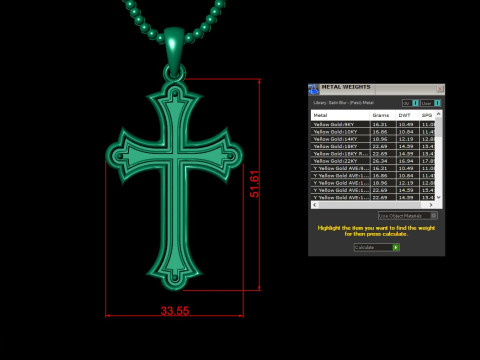Toggle the first cyan switch beside Library label
Viewport: 480px width, 360px height.
(415, 103)
